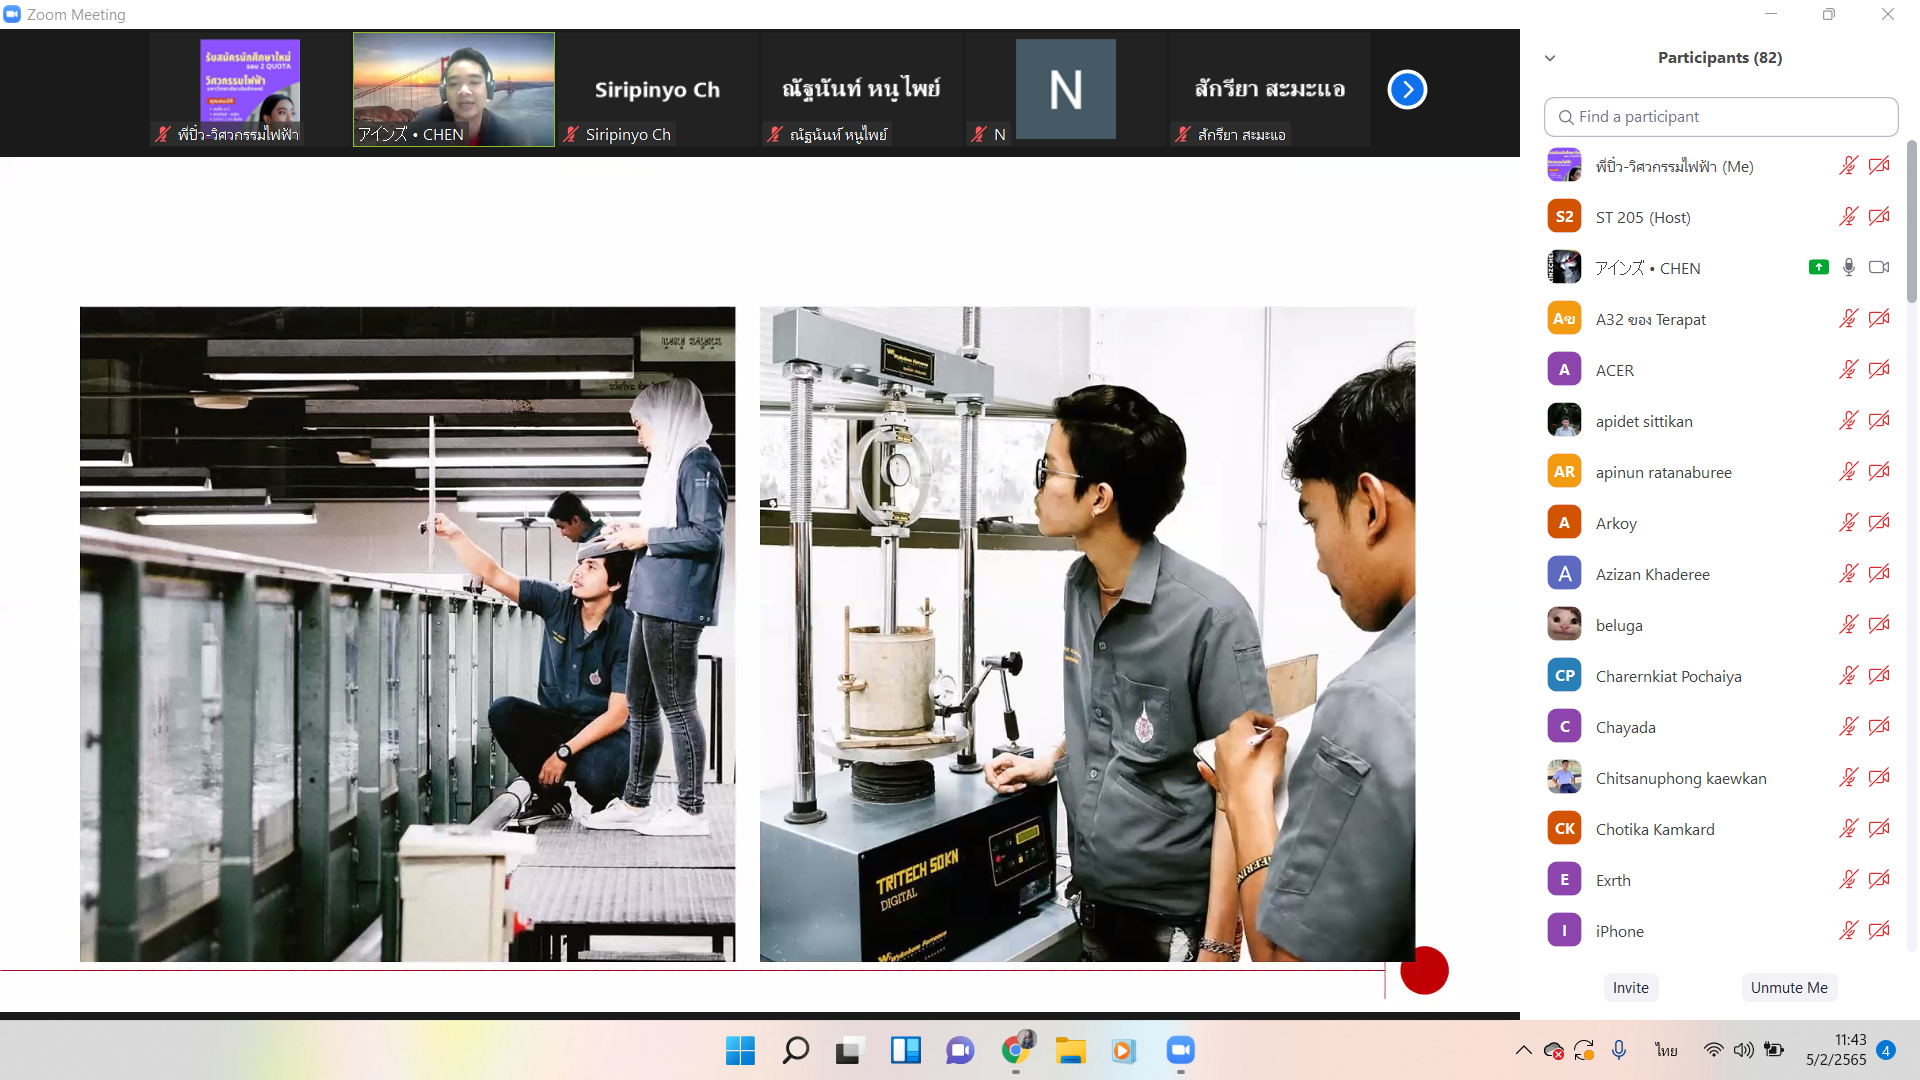
Task: Toggle crossed-out video icon for beluga
Action: (x=1879, y=625)
